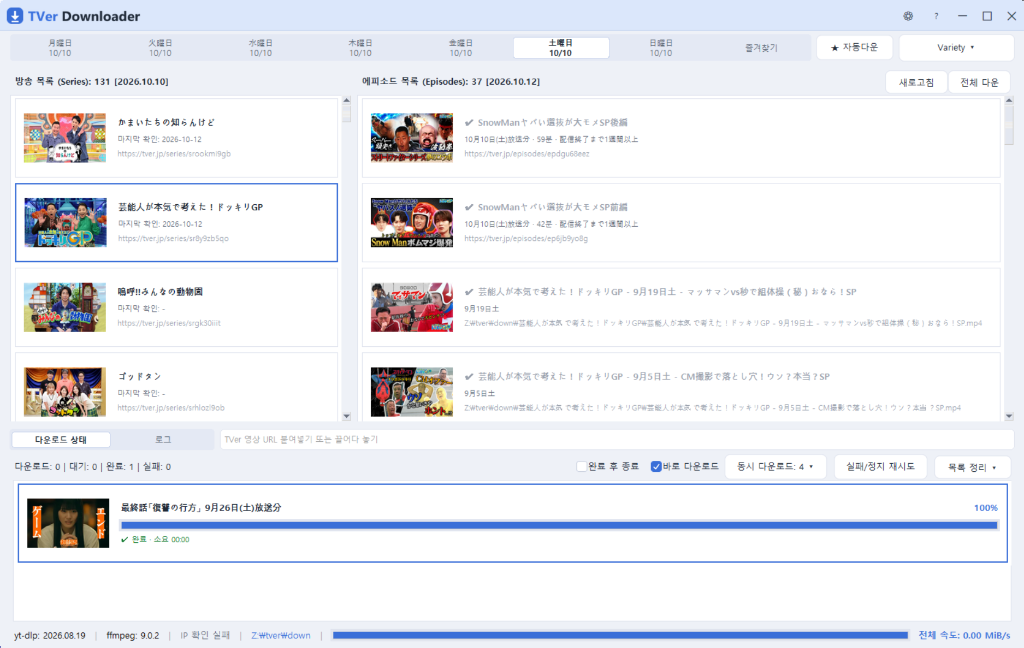The height and width of the screenshot is (648, 1024).
Task: Click the 전체 다운 button
Action: 979,82
